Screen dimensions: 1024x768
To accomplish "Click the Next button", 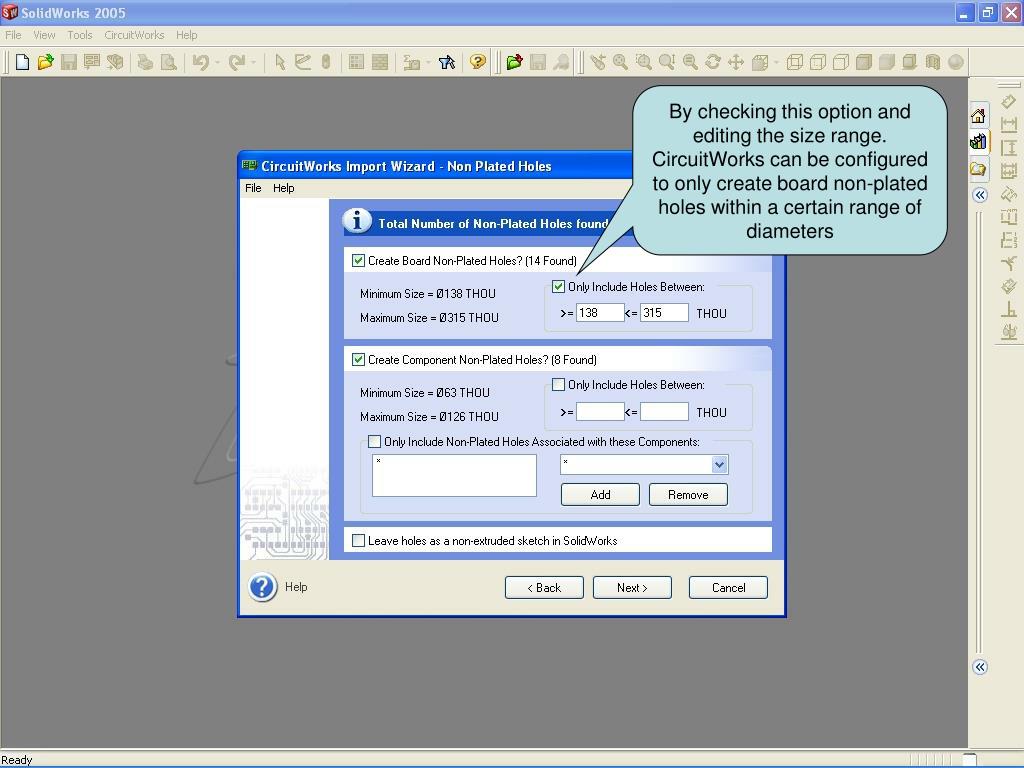I will coord(632,588).
